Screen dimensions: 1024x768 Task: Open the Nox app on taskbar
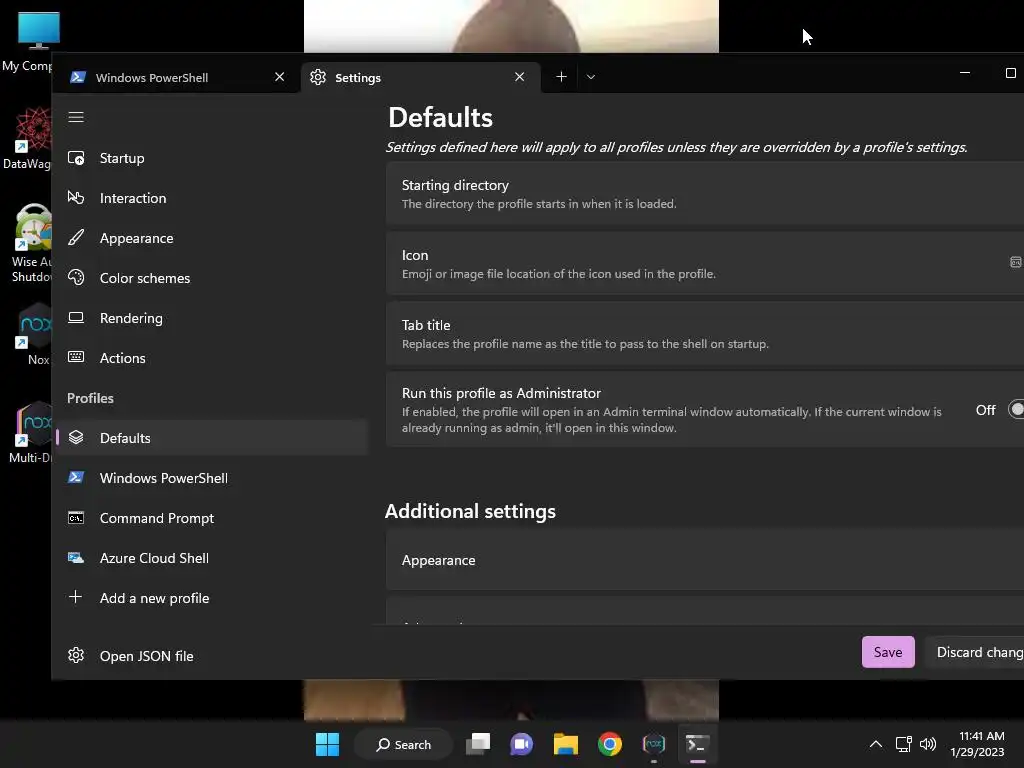point(654,744)
